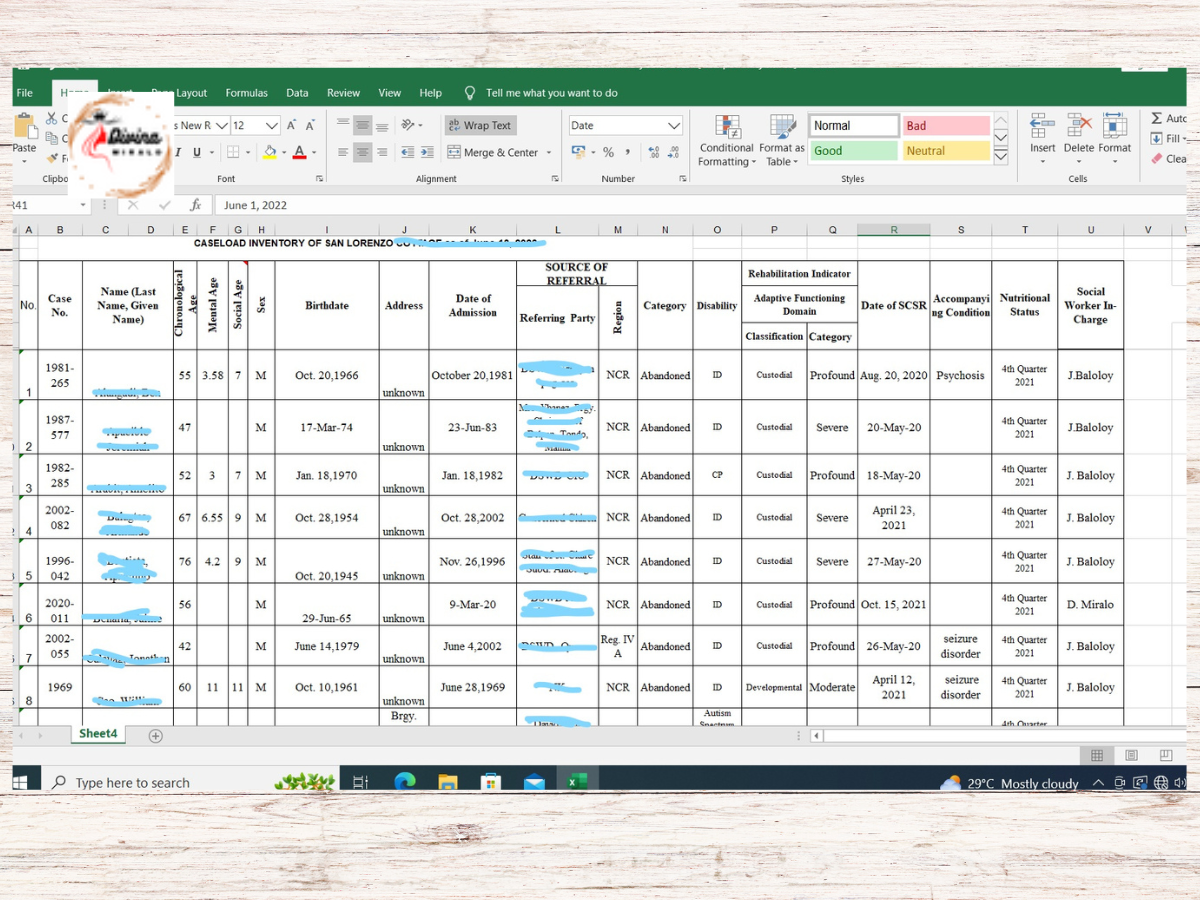
Task: Click the text Orientation icon
Action: [408, 125]
